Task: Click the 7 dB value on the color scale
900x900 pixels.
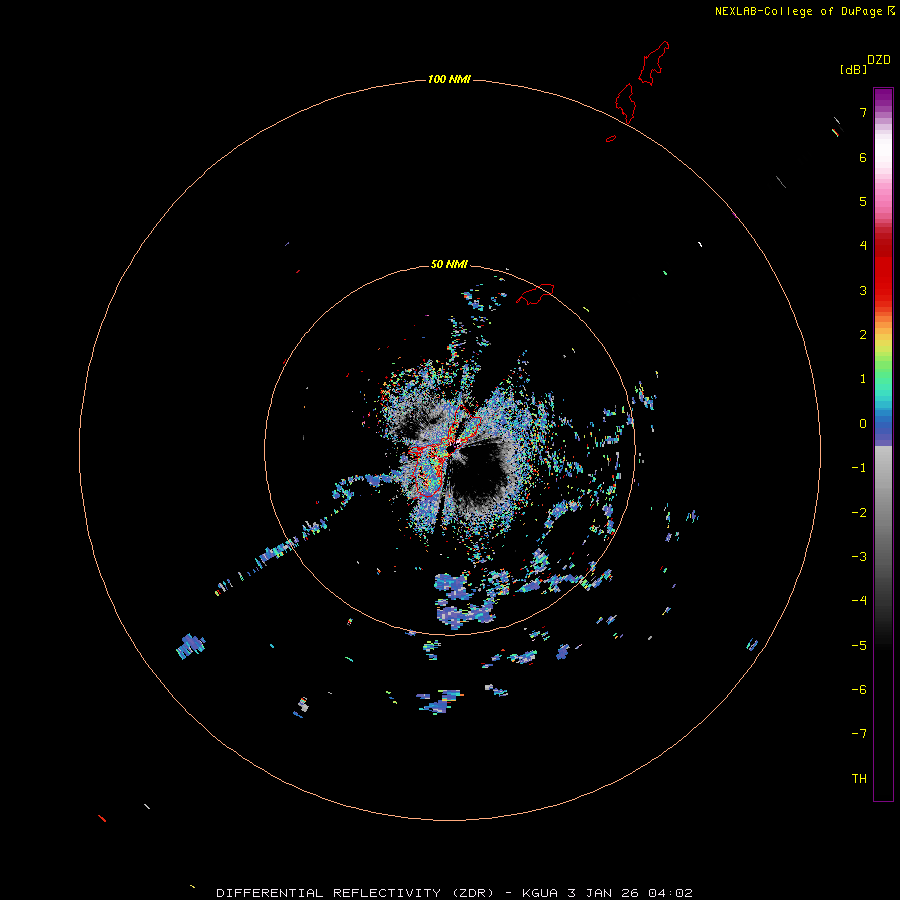Action: (863, 112)
